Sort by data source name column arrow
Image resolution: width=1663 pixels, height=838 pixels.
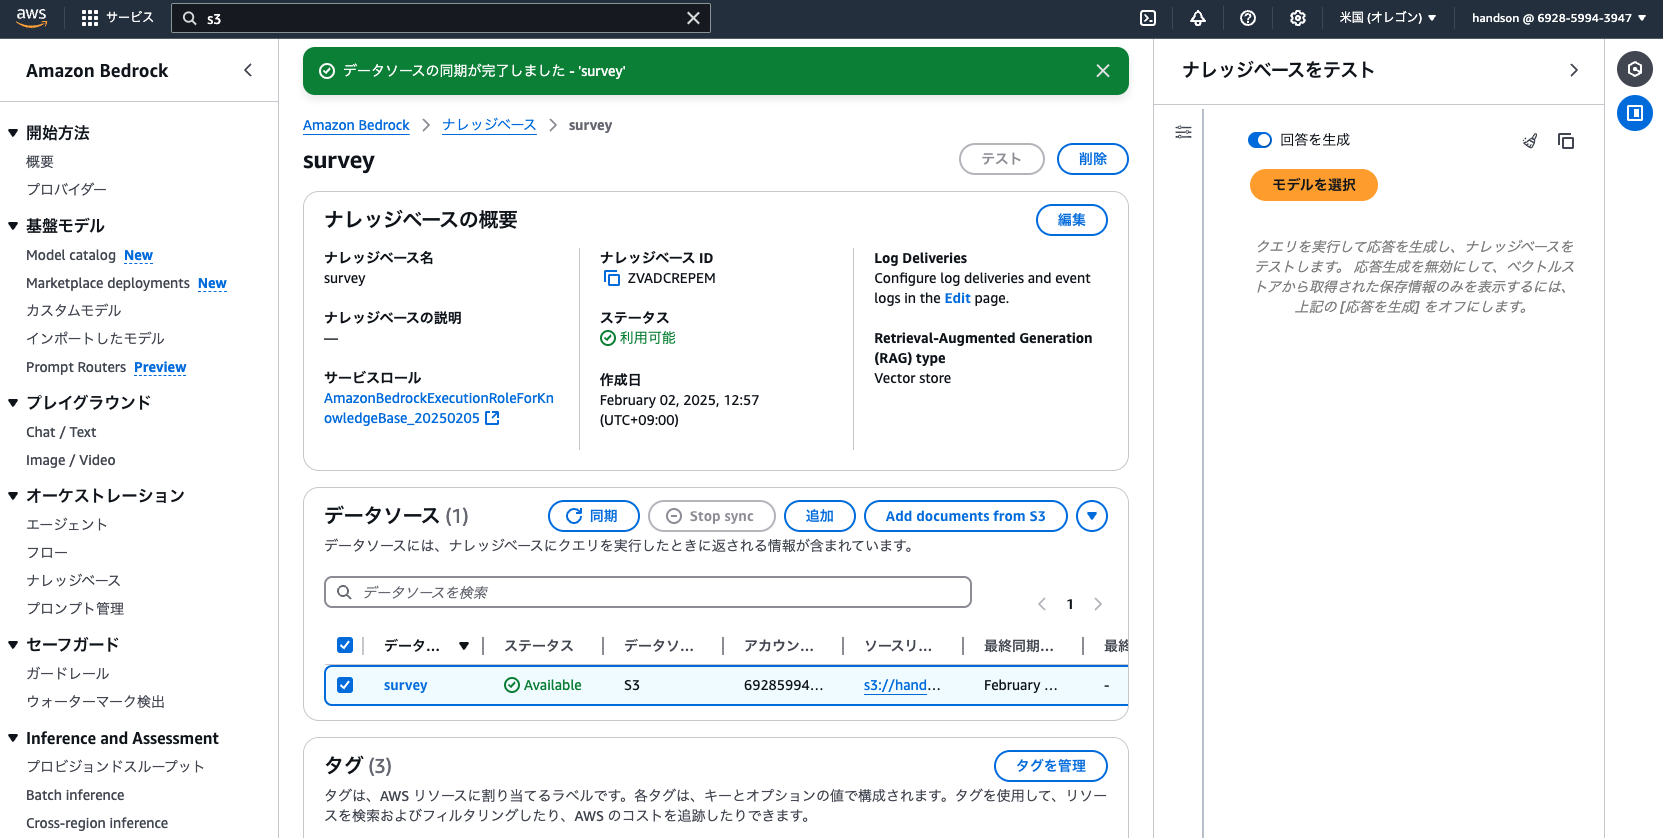464,646
